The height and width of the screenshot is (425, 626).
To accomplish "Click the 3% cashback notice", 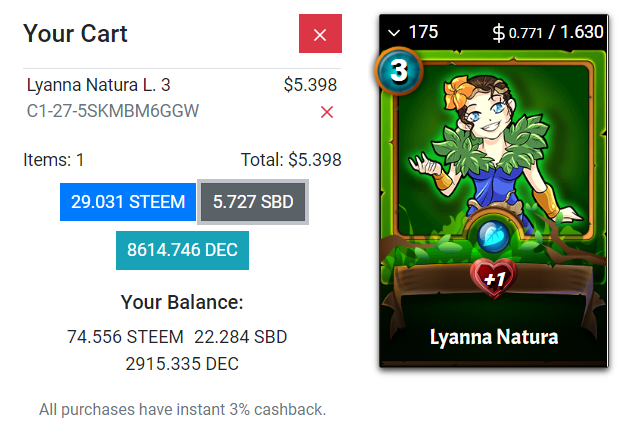I will [x=182, y=409].
